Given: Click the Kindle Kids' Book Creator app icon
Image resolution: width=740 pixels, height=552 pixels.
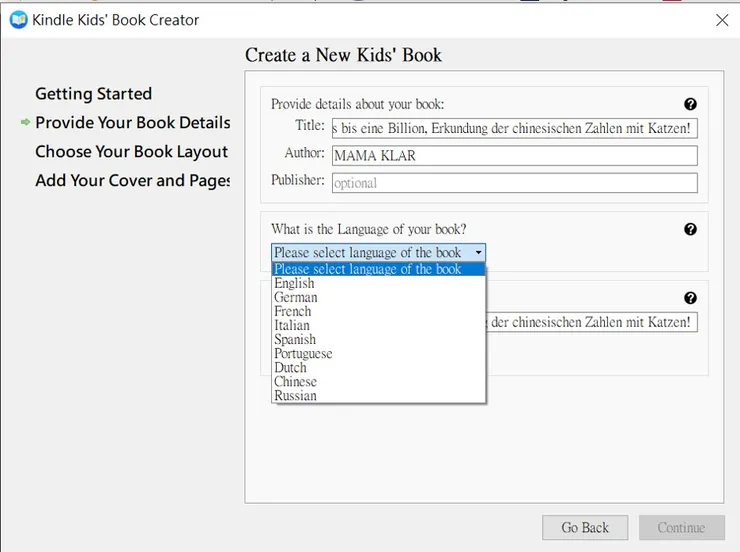Looking at the screenshot, I should click(18, 19).
